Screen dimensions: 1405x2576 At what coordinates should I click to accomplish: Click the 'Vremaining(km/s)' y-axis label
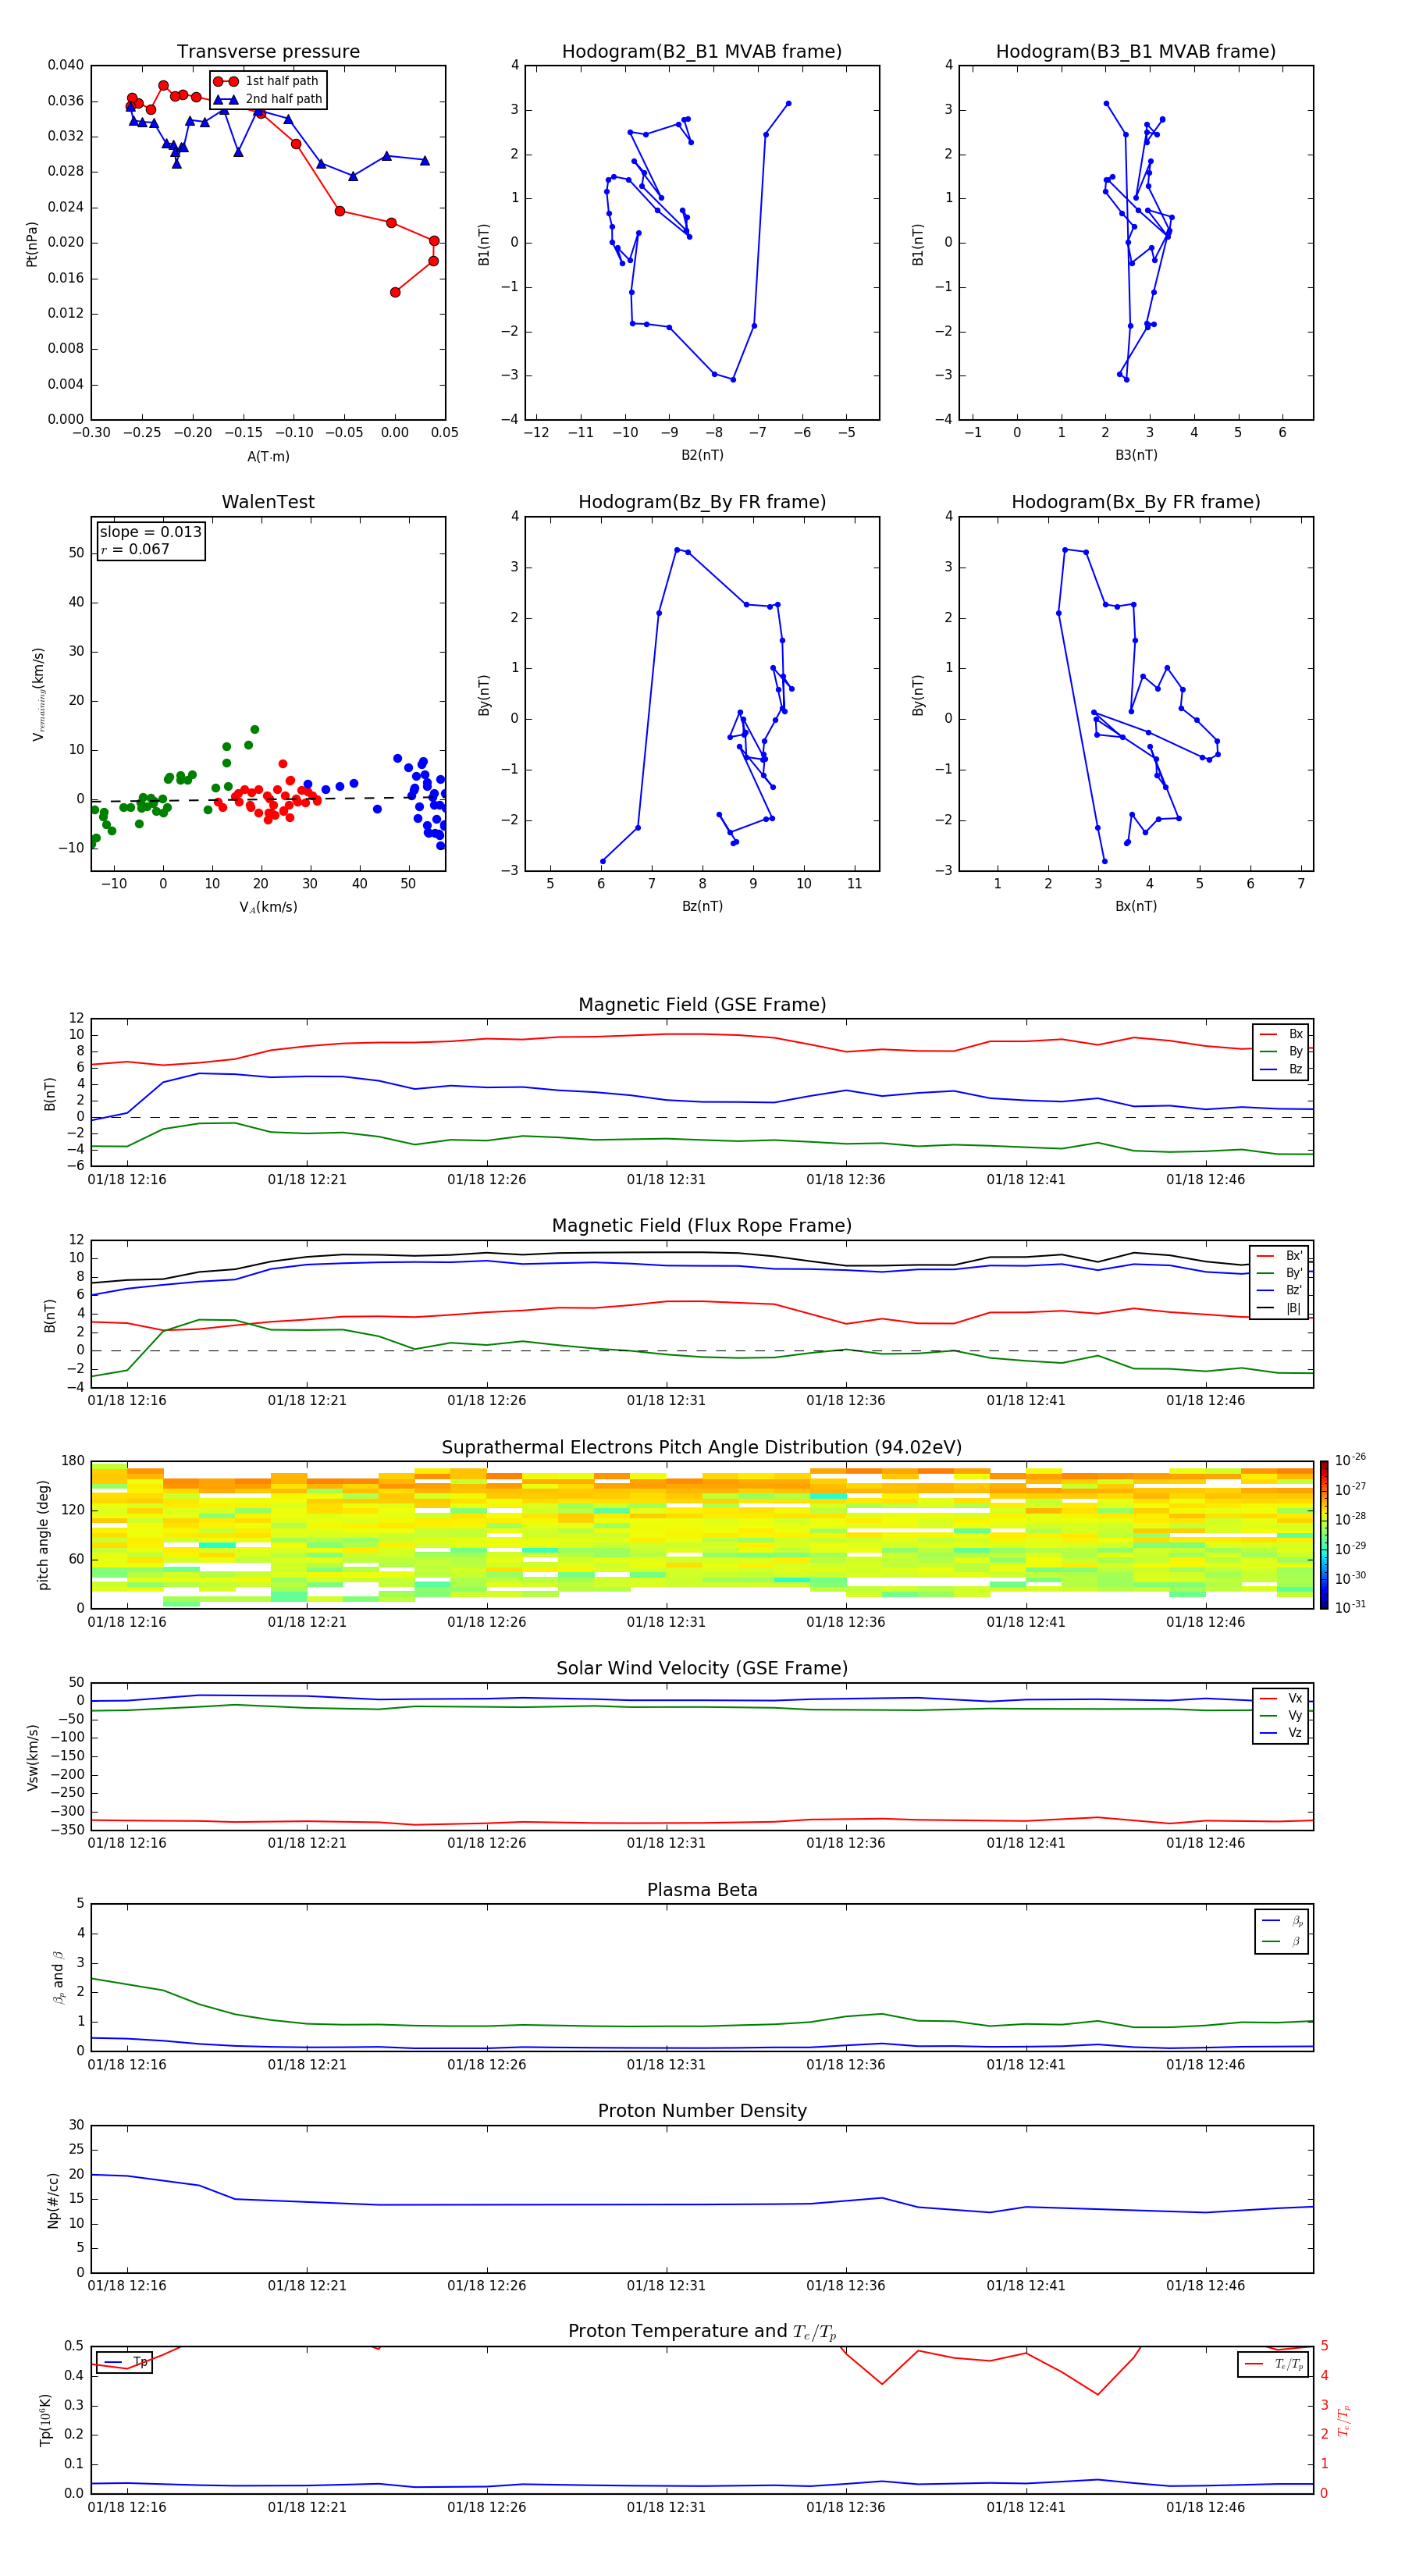(x=38, y=694)
